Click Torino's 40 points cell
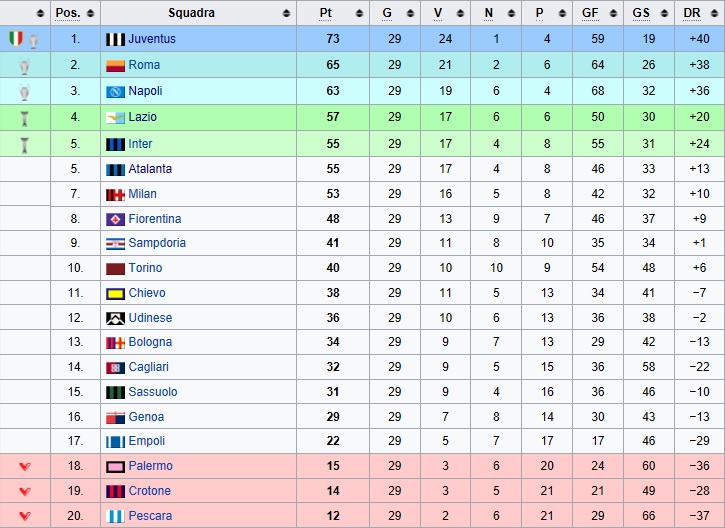Viewport: 725px width, 528px height. [333, 268]
